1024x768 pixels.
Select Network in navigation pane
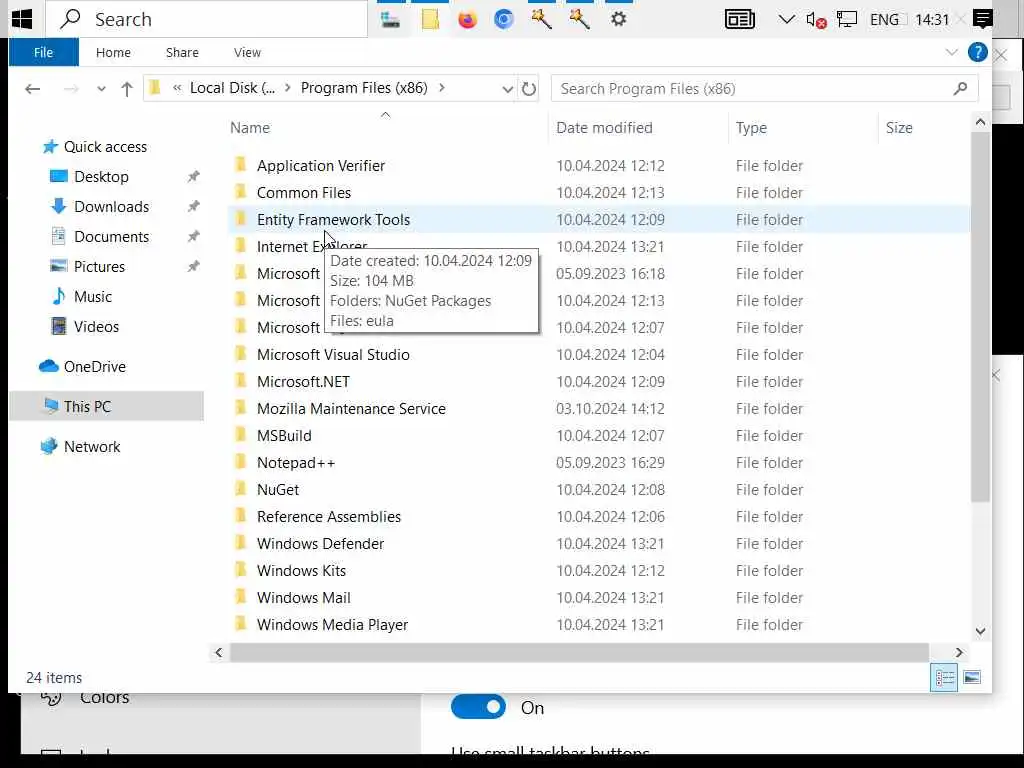pos(92,447)
